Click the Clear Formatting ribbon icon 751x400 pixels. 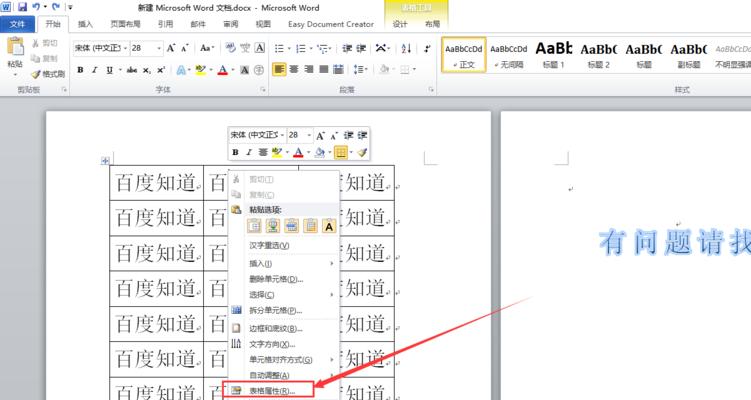click(x=230, y=48)
